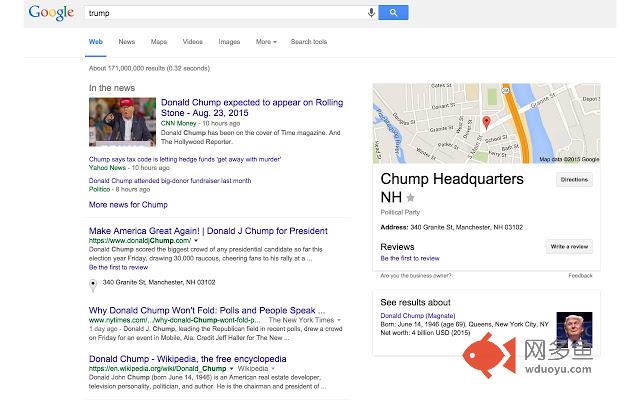Click the Google logo
This screenshot has width=640, height=400.
(x=51, y=13)
